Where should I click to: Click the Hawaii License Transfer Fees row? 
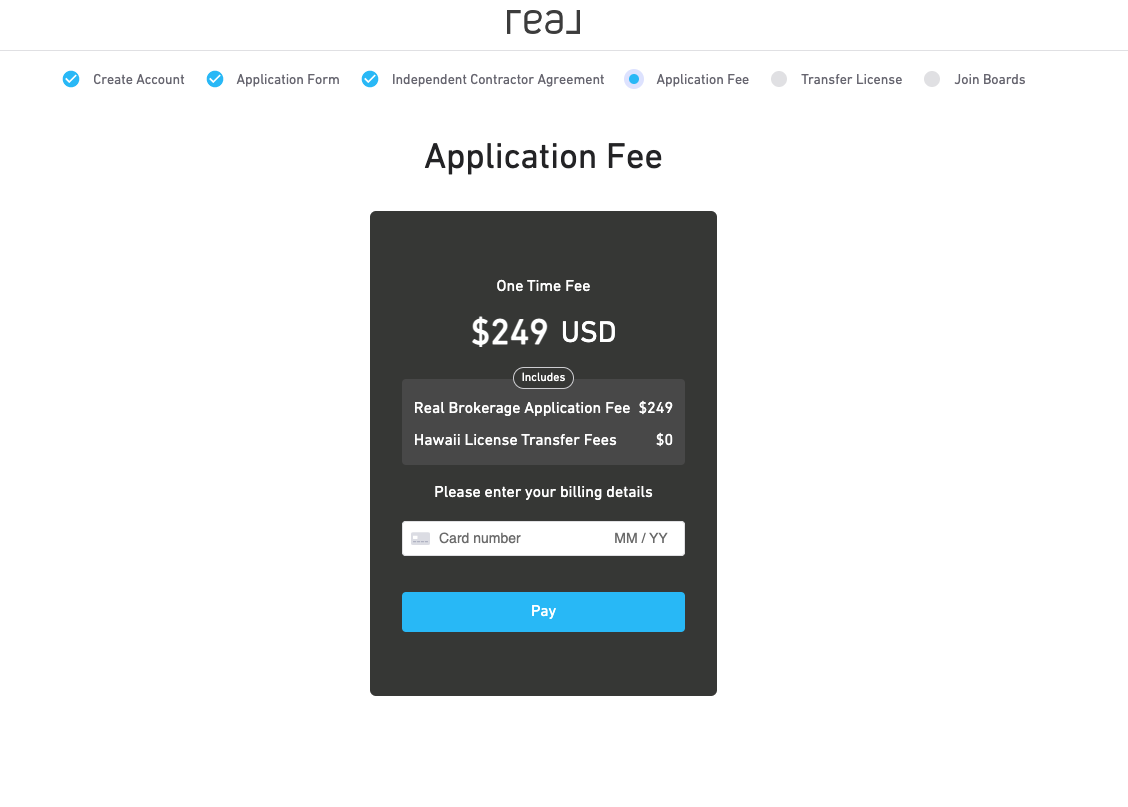tap(543, 440)
